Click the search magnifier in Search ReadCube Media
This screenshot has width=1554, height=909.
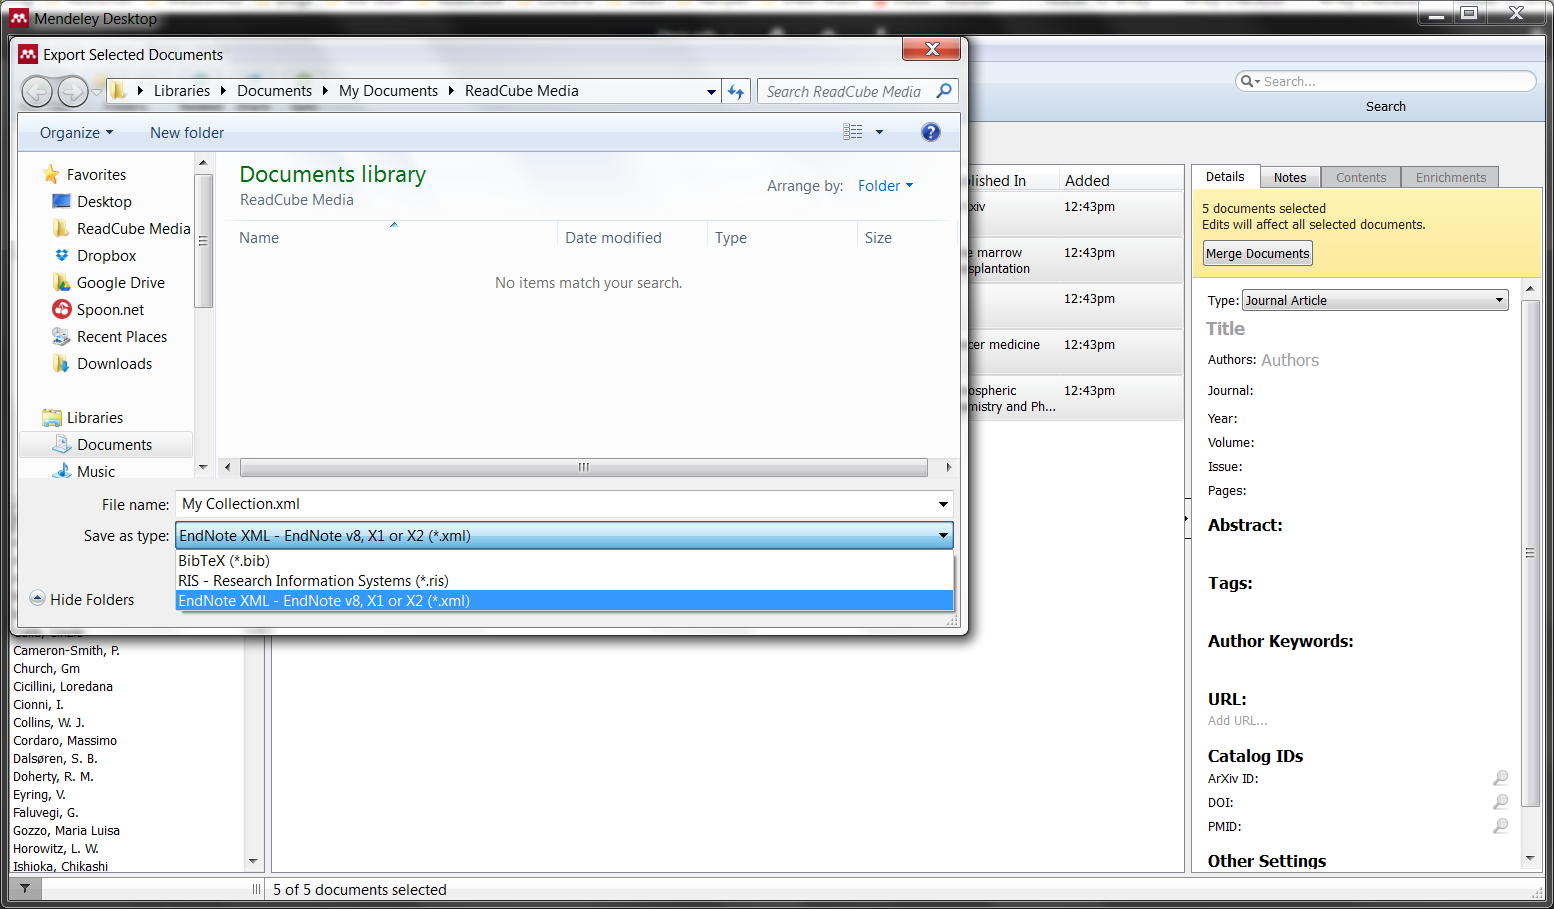tap(944, 91)
